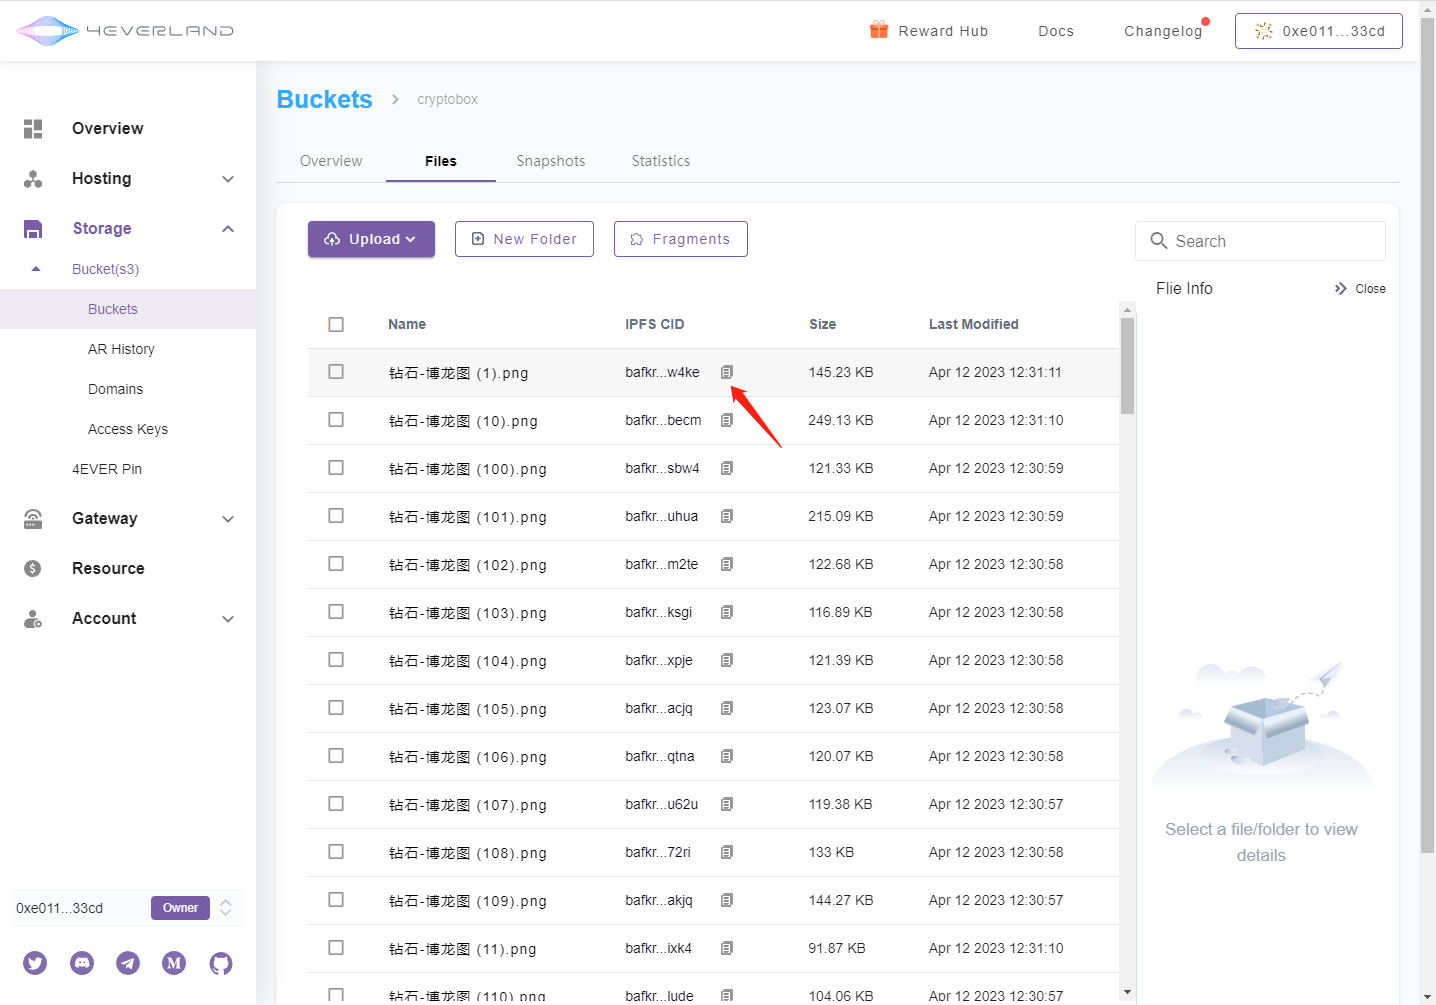
Task: Open Reward Hub gift icon
Action: pyautogui.click(x=879, y=30)
